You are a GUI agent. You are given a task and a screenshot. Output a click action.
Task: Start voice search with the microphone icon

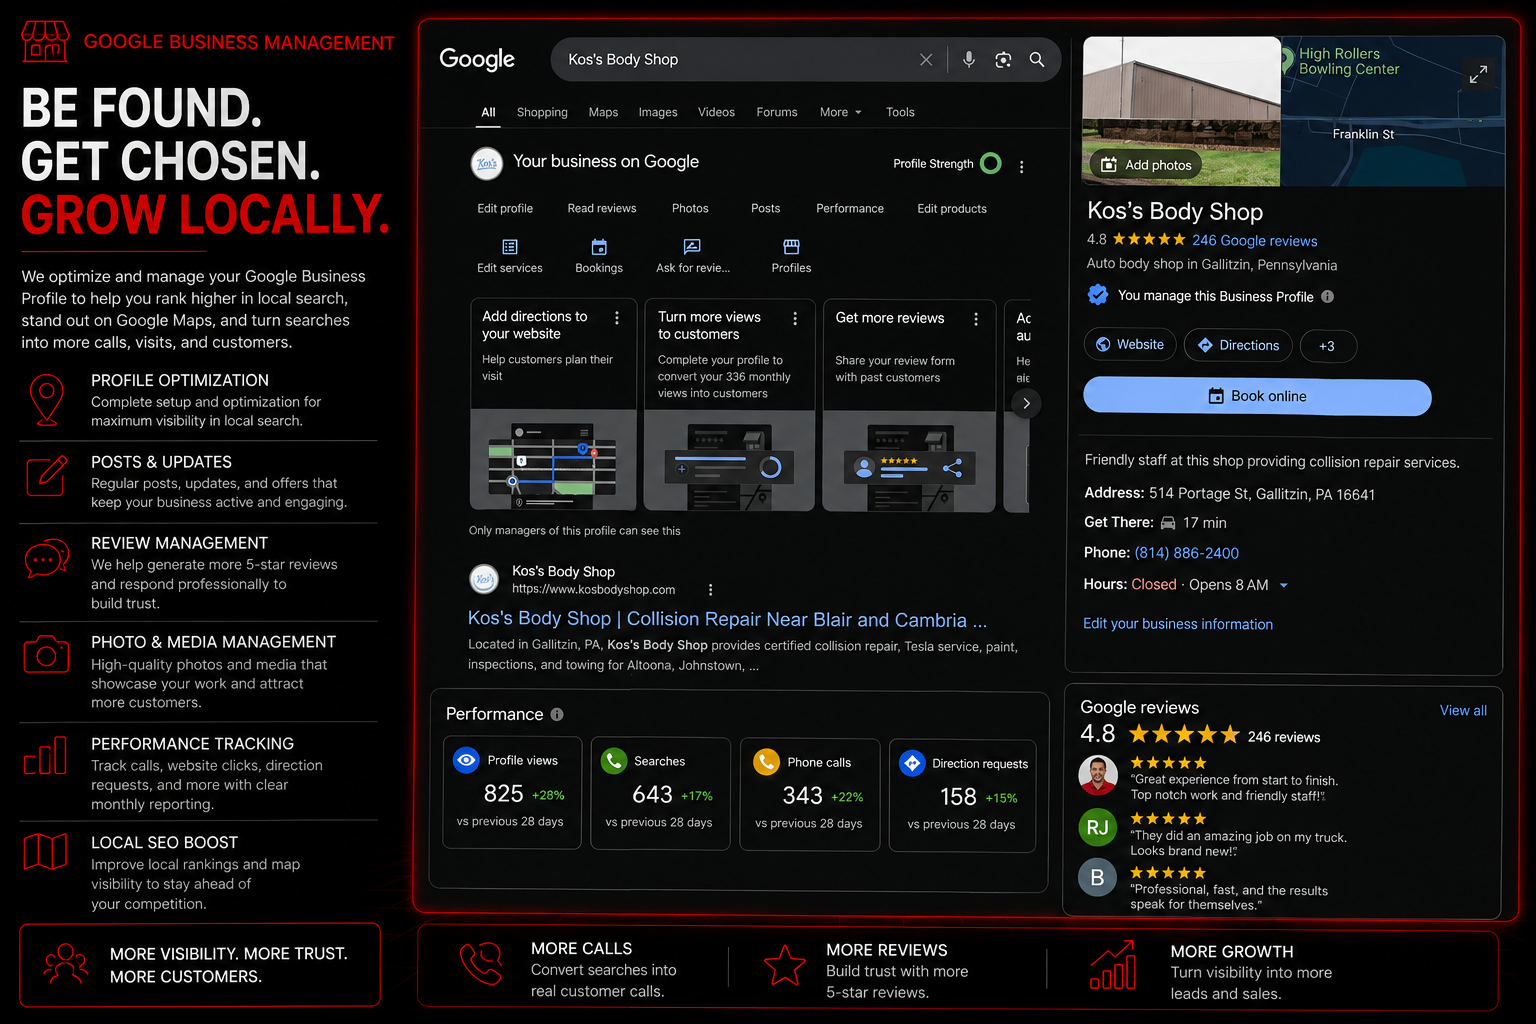click(x=968, y=60)
